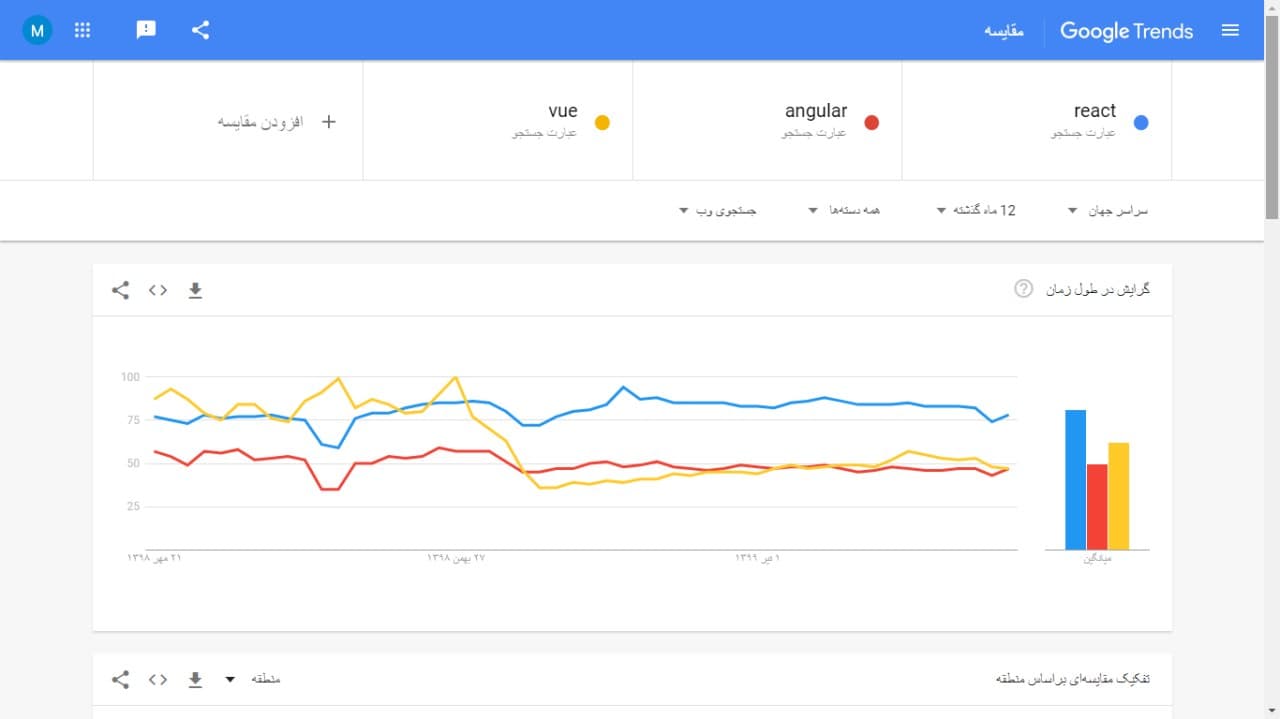The width and height of the screenshot is (1280, 719).
Task: Click the Google Trends logo link
Action: 1126,31
